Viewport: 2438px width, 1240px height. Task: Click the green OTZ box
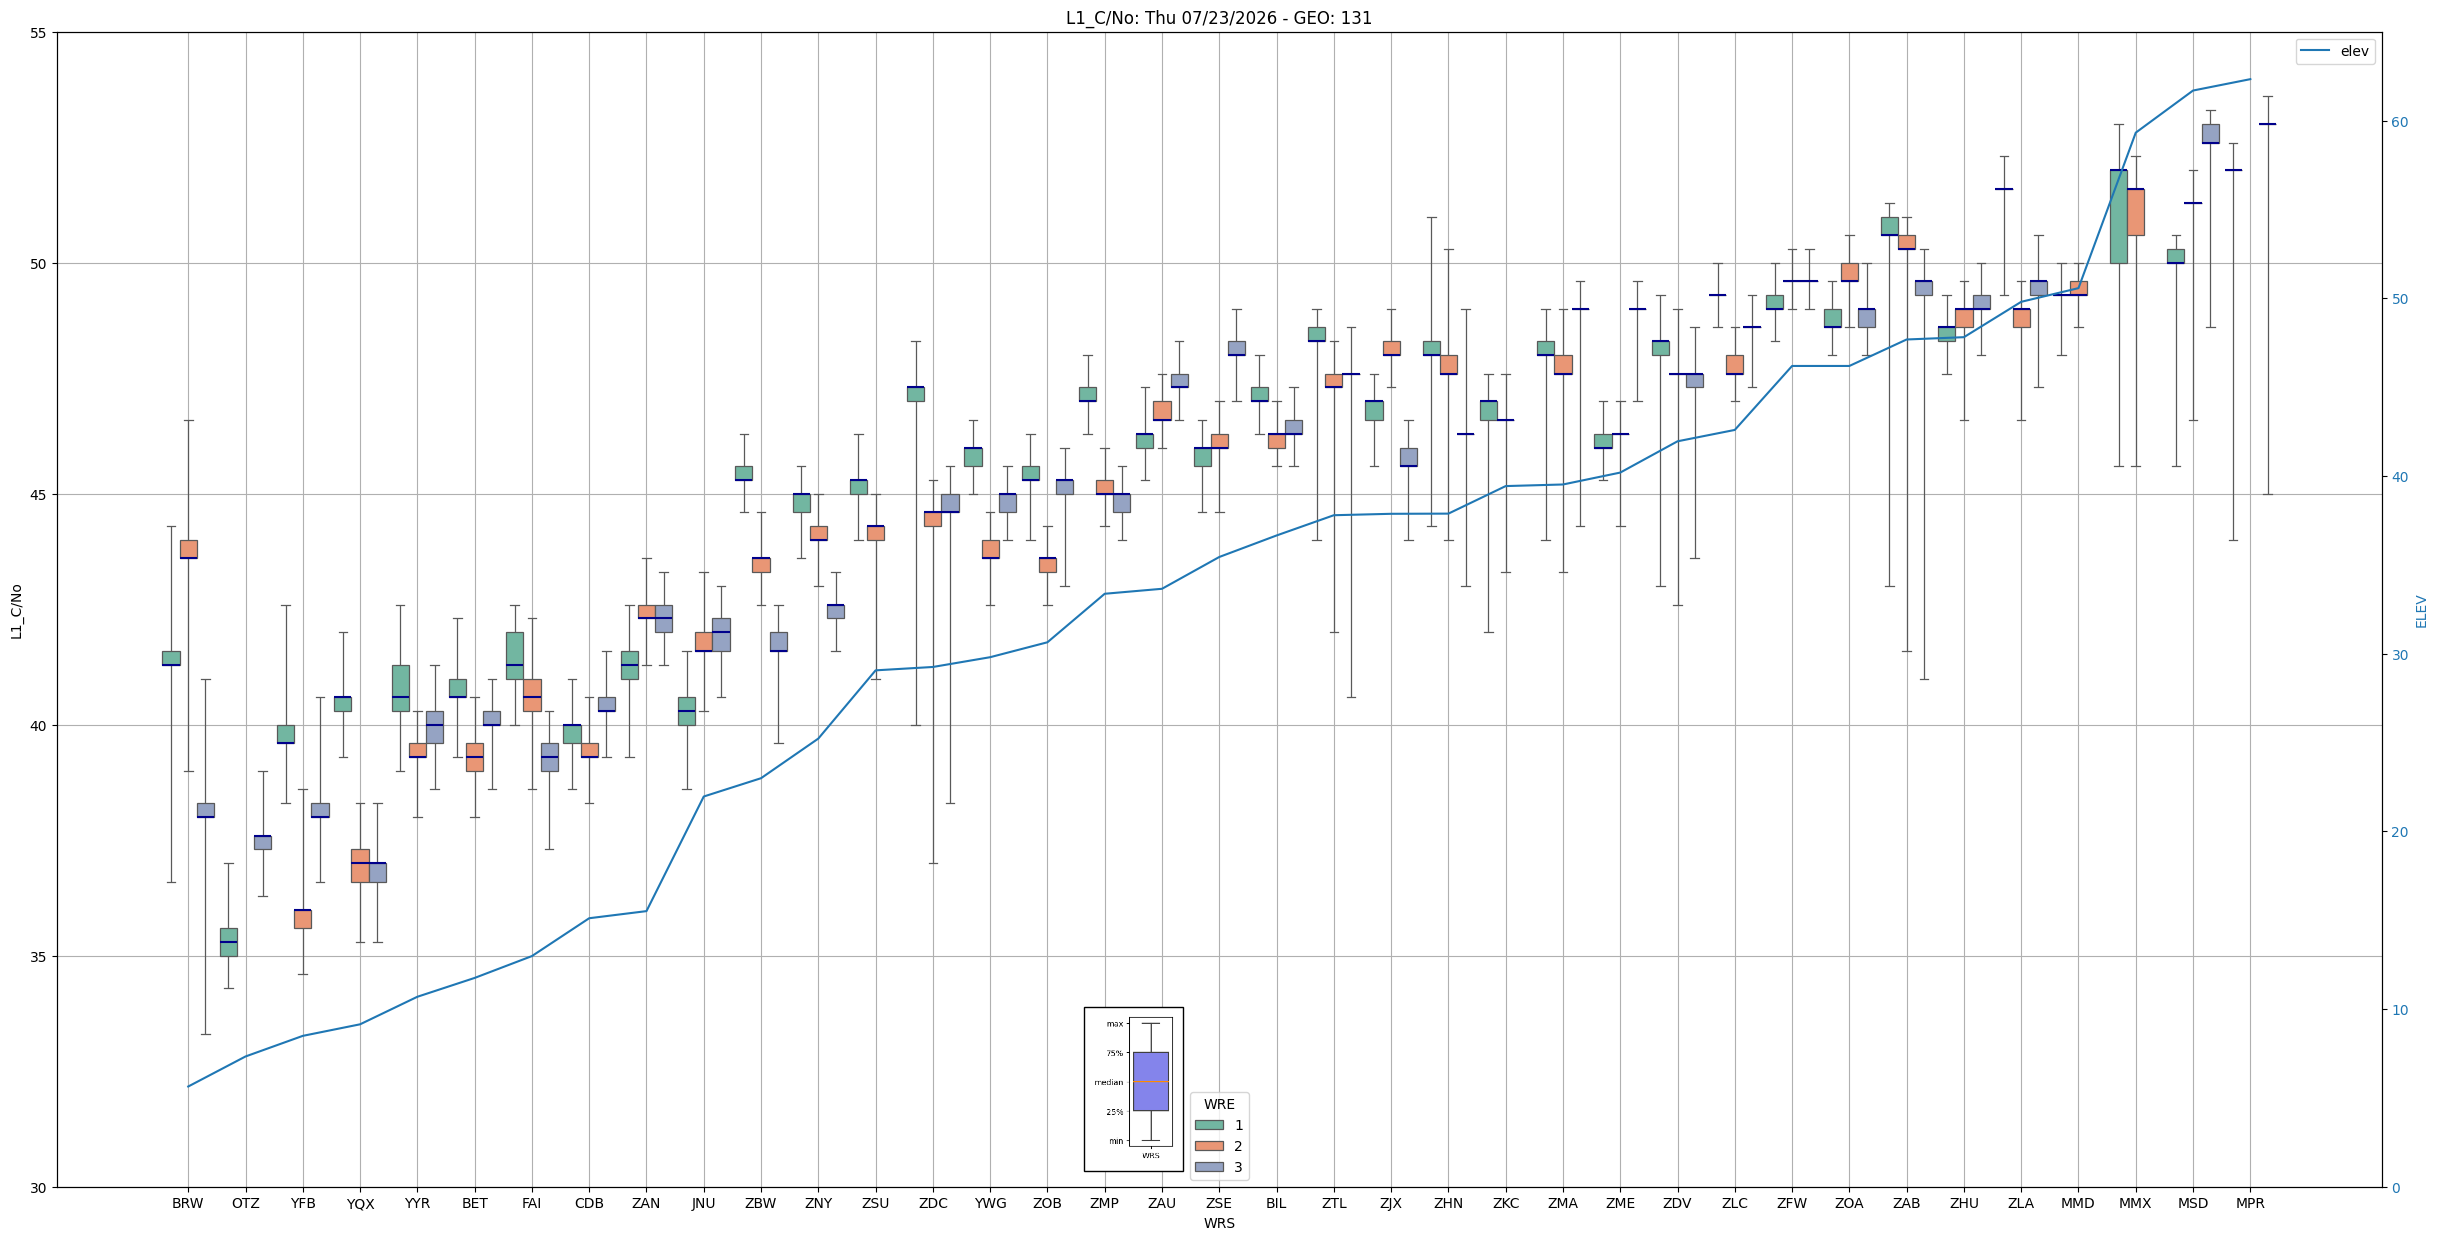(228, 942)
